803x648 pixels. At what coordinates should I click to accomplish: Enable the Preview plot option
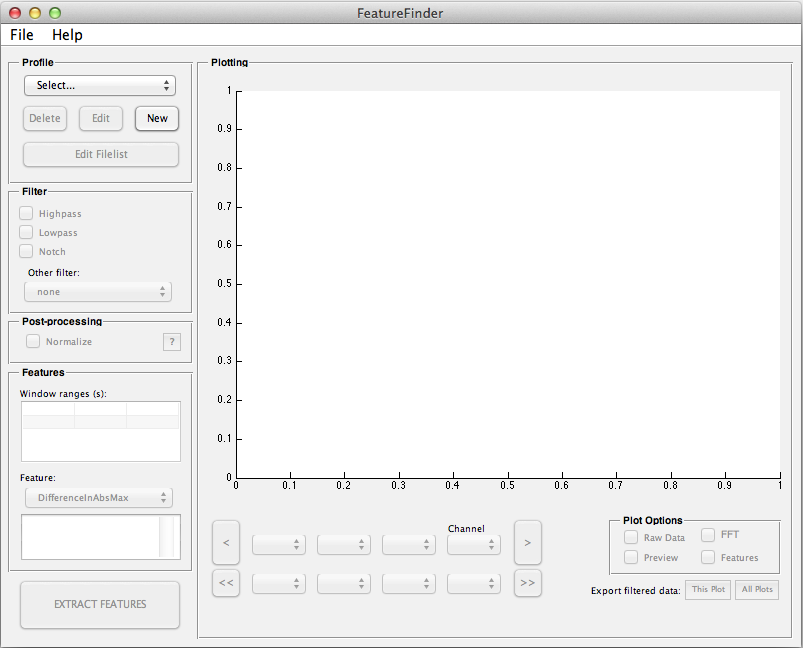[631, 557]
